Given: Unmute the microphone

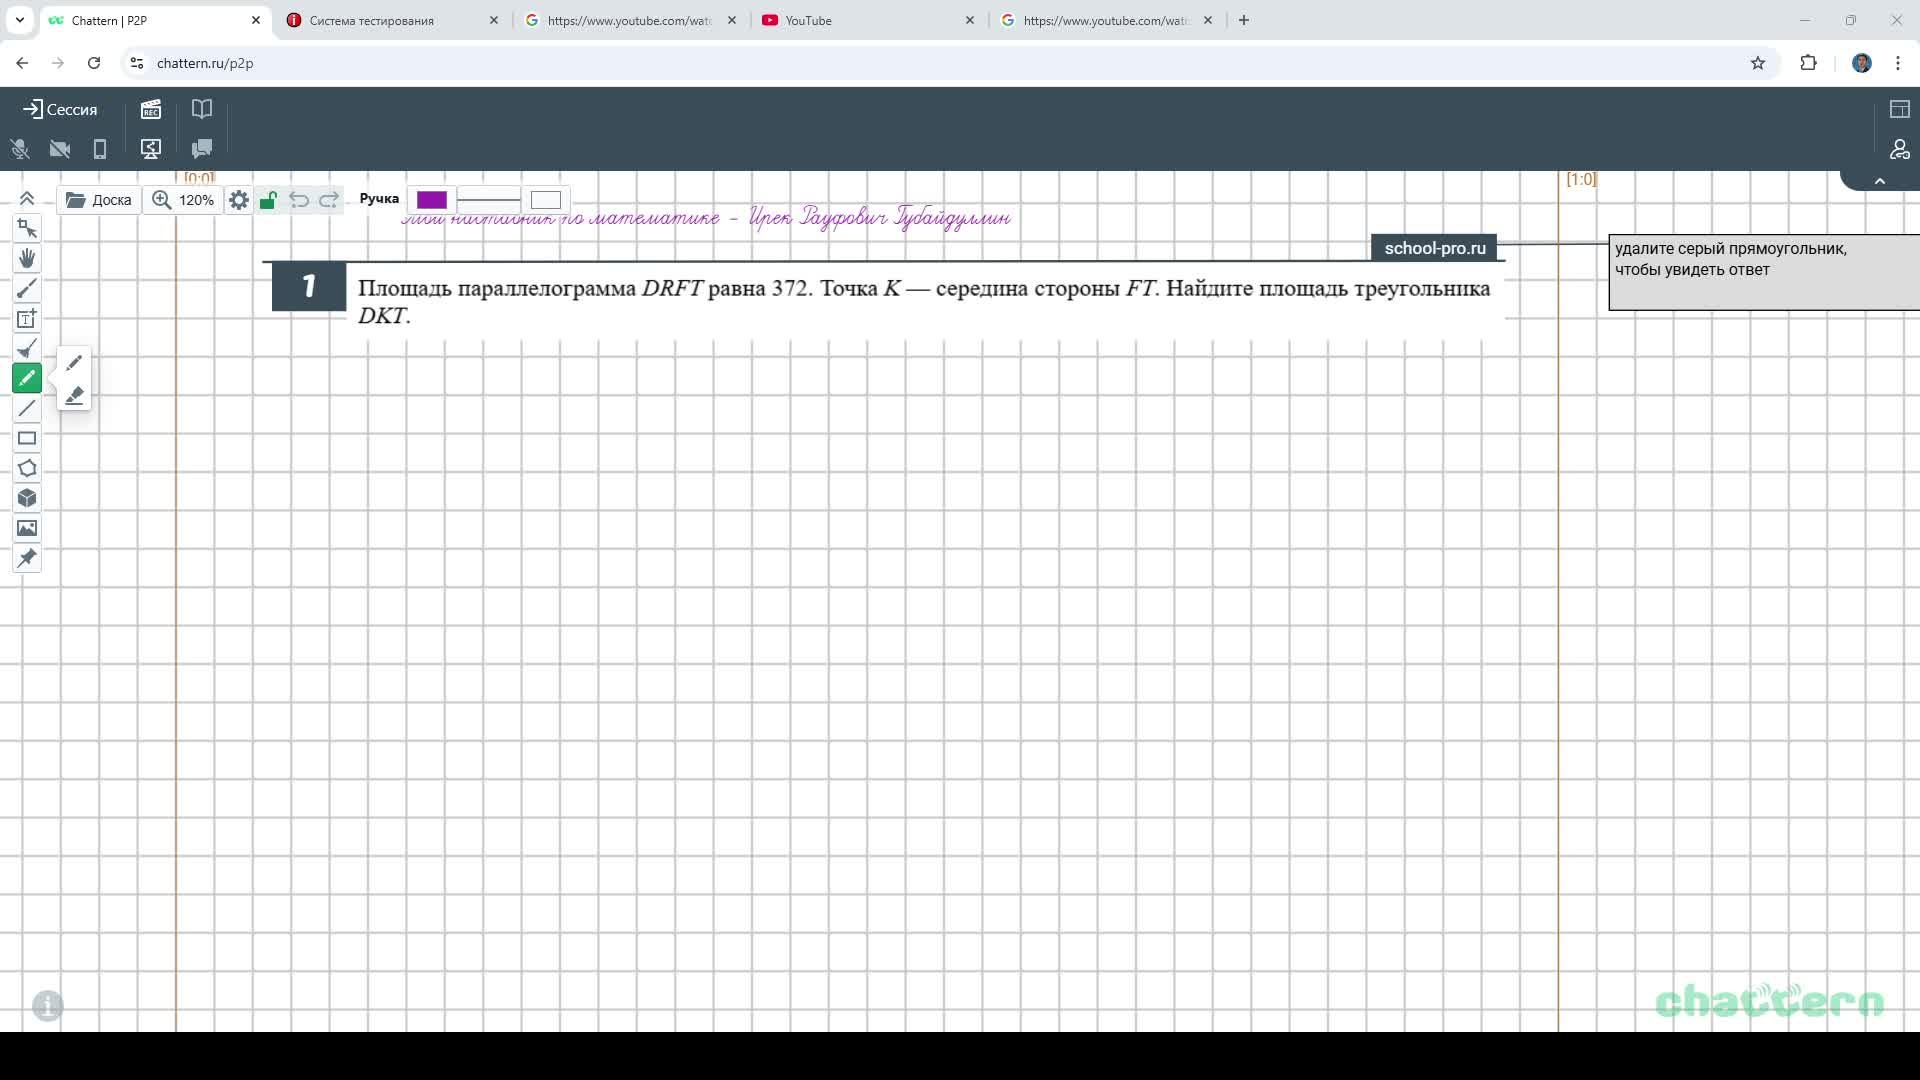Looking at the screenshot, I should (20, 149).
